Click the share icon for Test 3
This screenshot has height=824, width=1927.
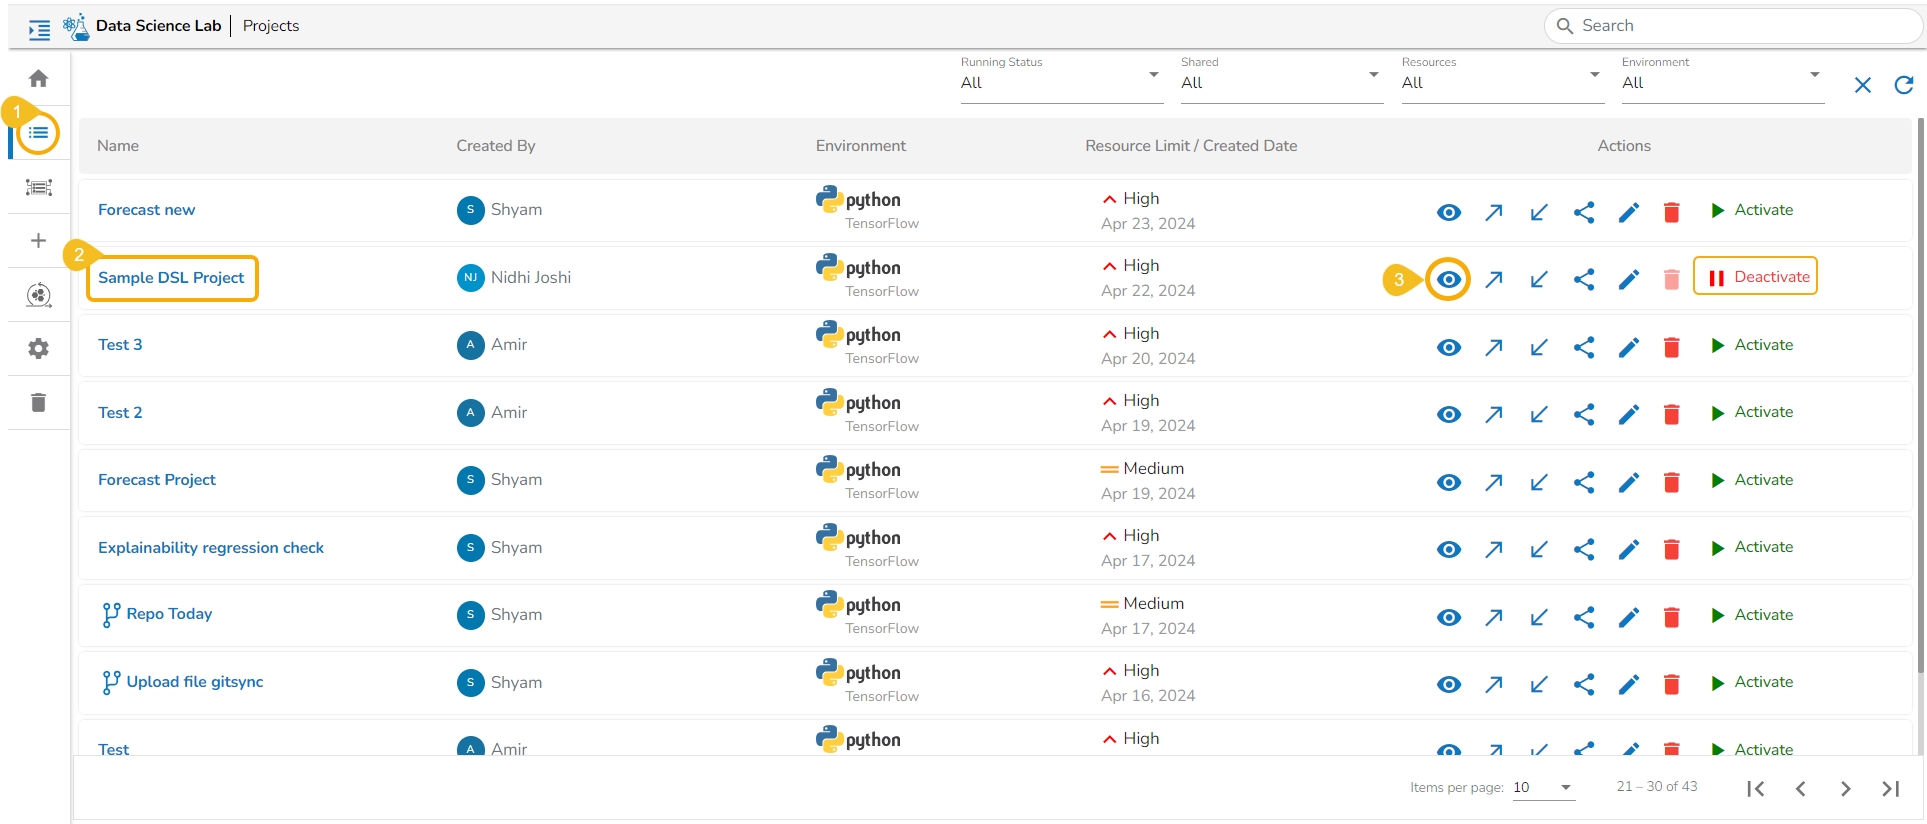click(x=1583, y=347)
